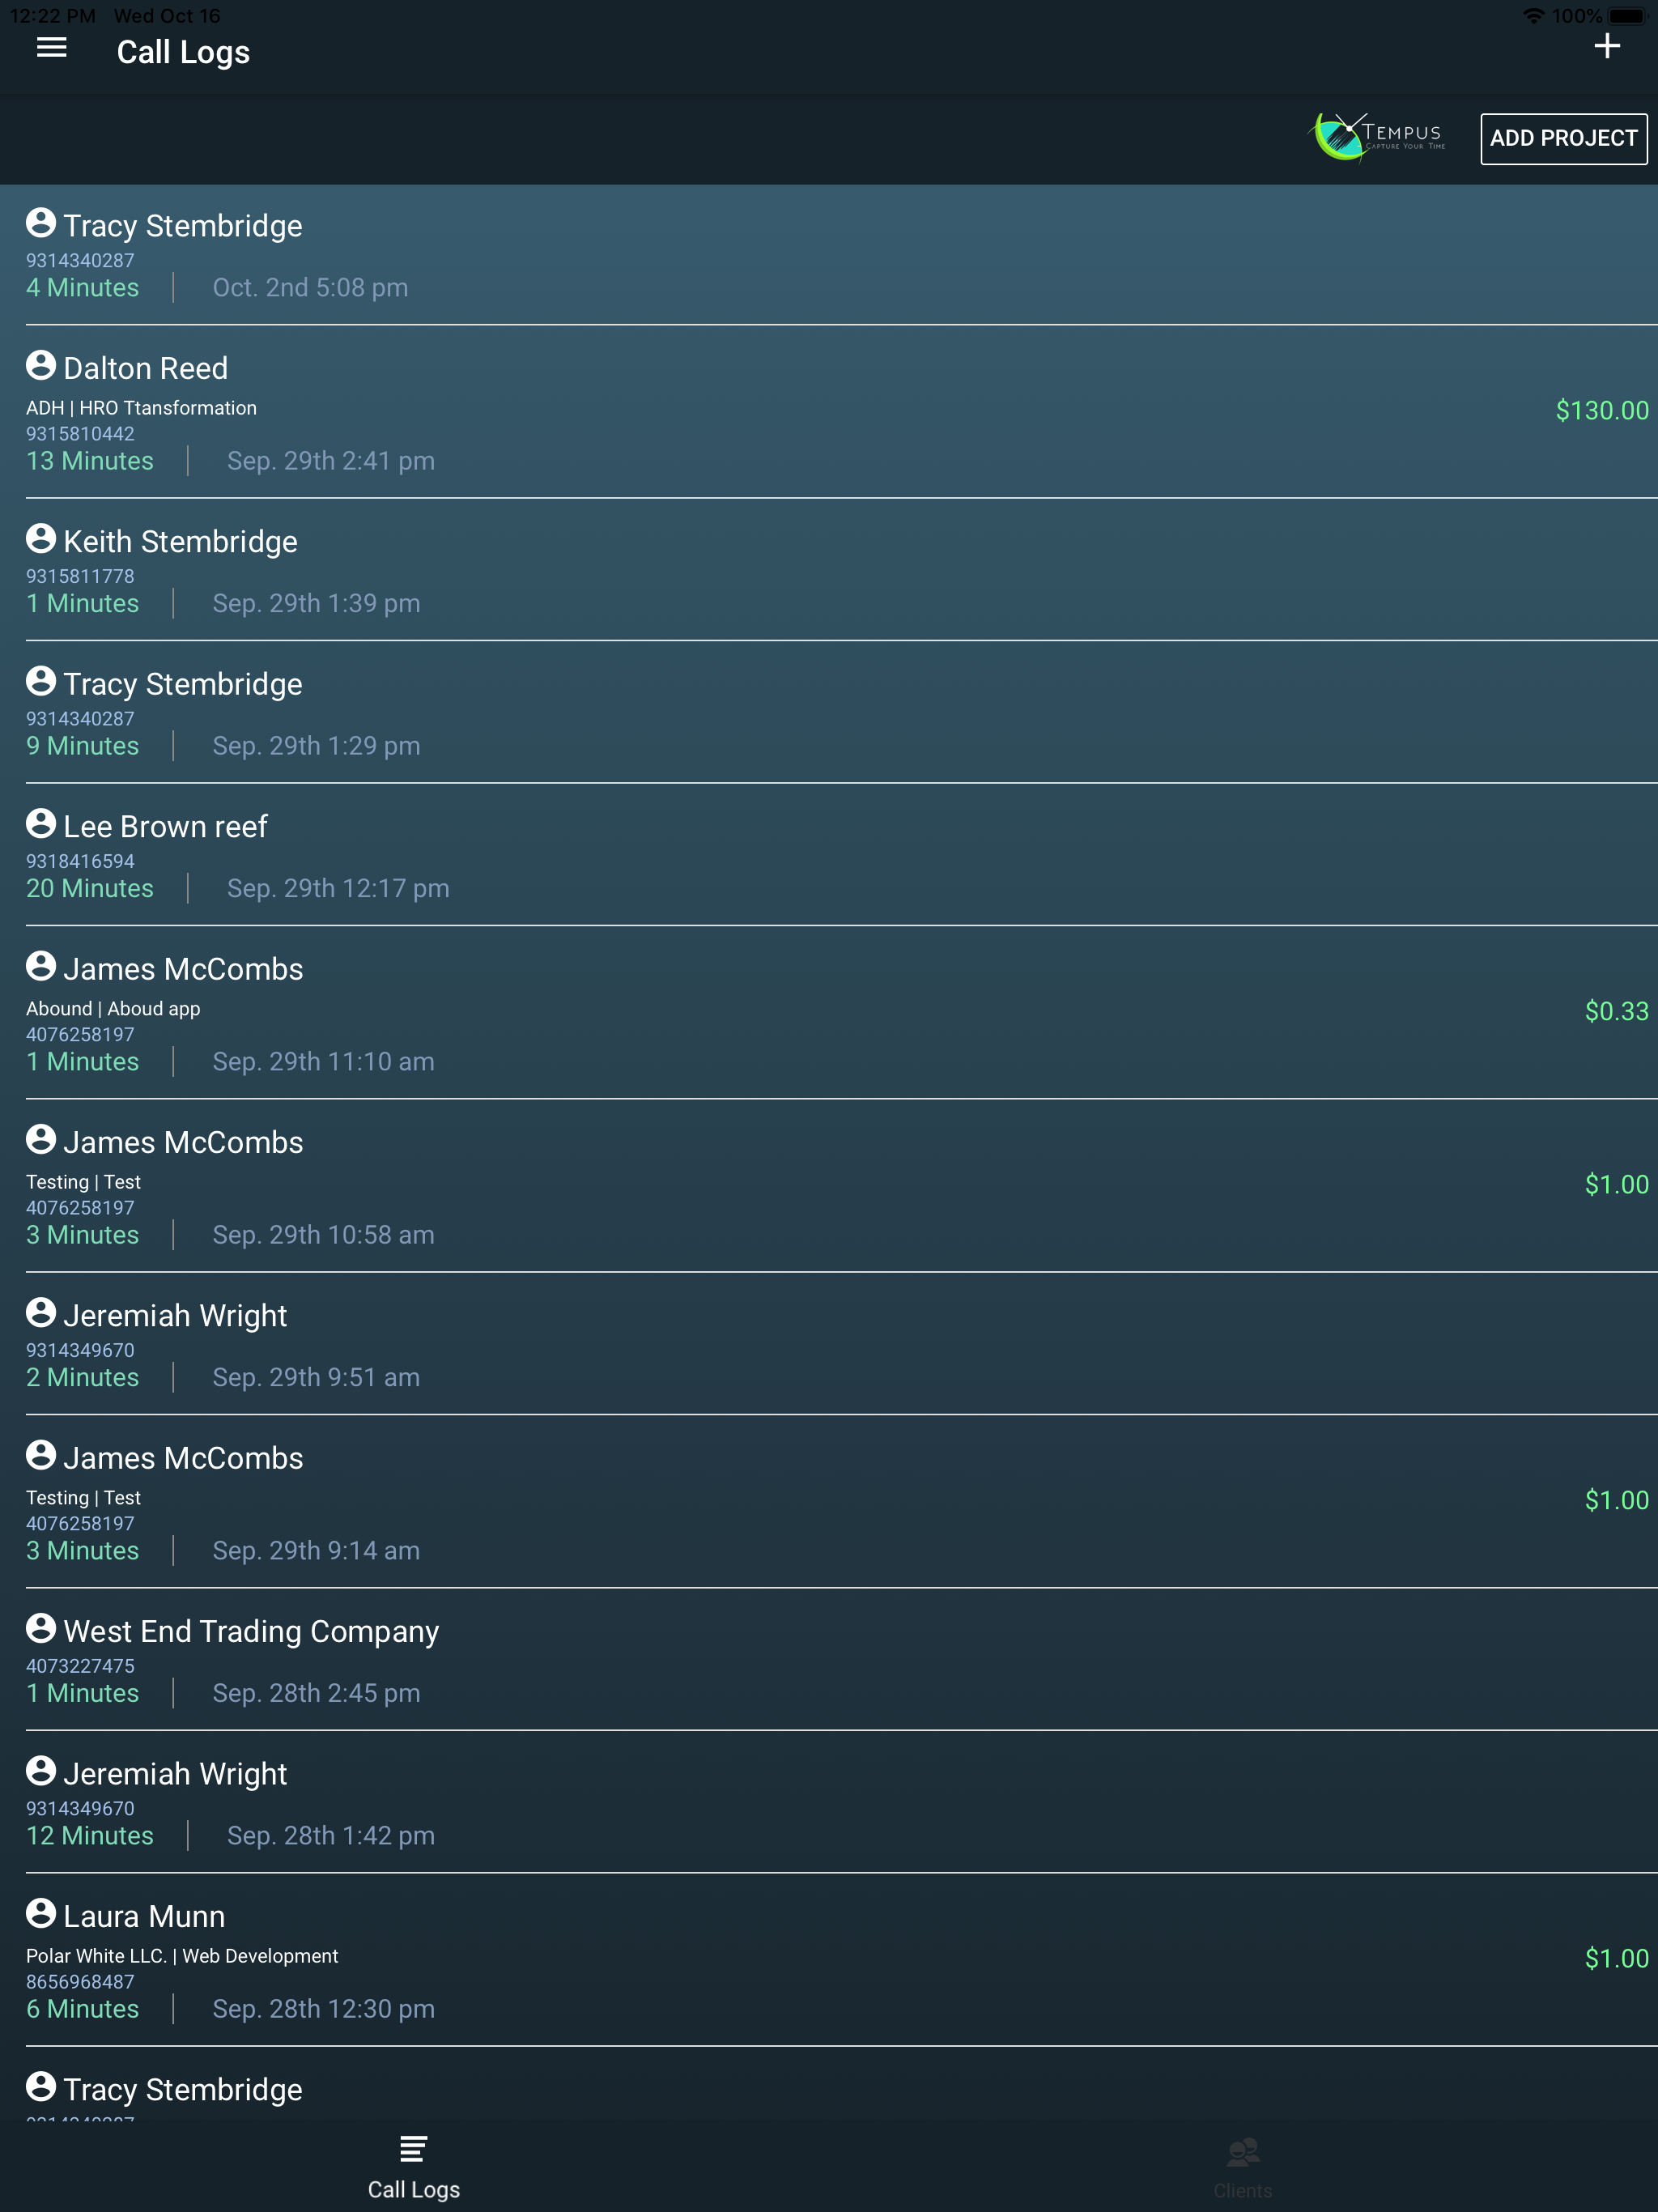Image resolution: width=1658 pixels, height=2212 pixels.
Task: Select James McCombs Abound app call
Action: tap(829, 1012)
